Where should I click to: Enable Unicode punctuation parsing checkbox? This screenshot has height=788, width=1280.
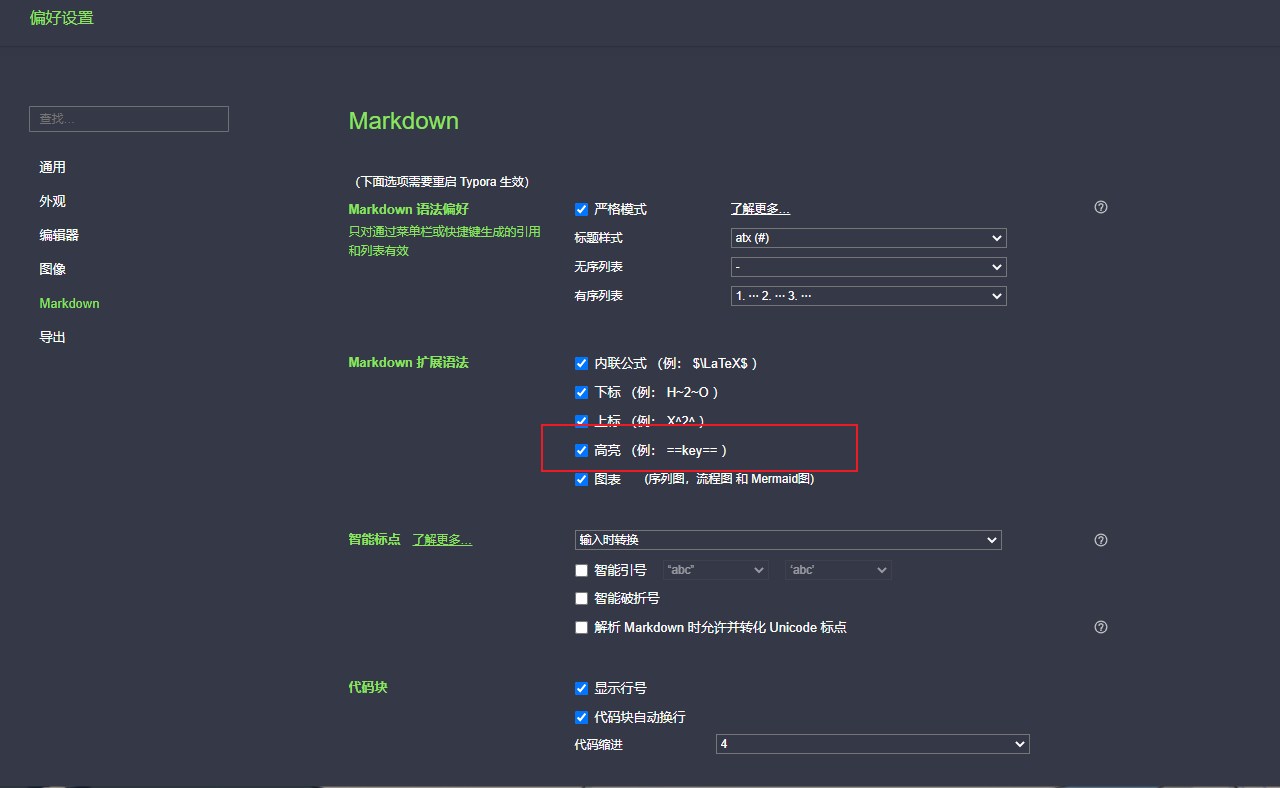pyautogui.click(x=581, y=627)
